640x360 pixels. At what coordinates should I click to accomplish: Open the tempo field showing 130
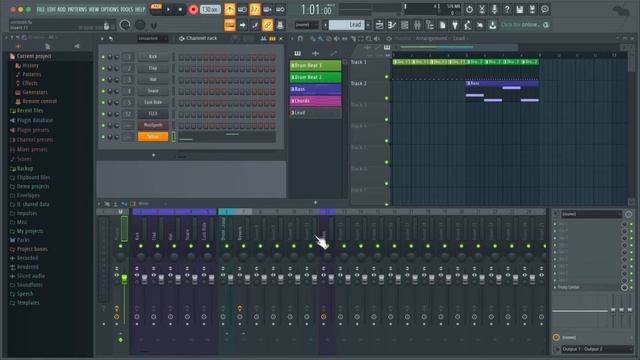click(x=210, y=9)
